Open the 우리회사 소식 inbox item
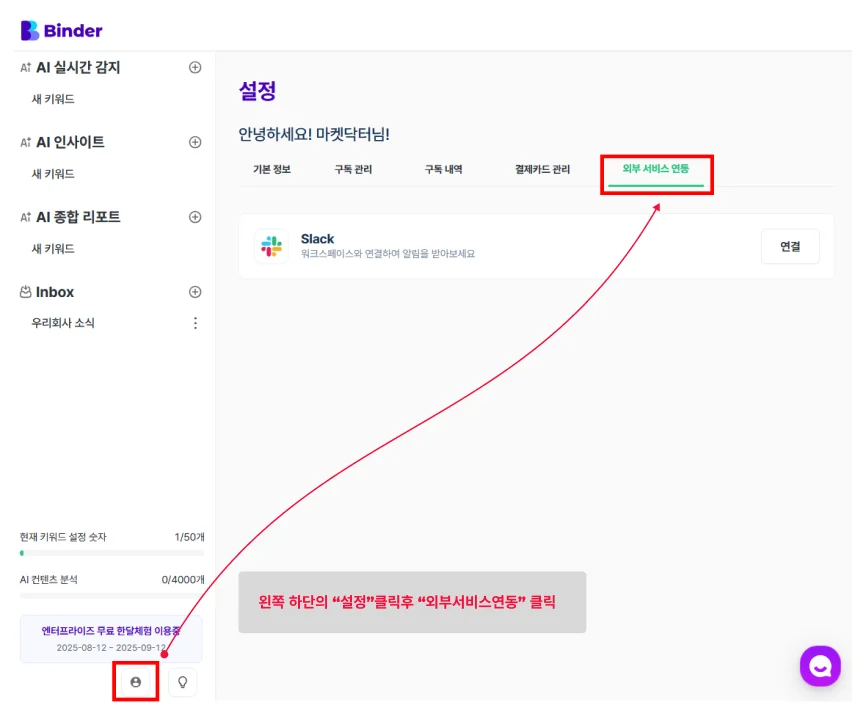The image size is (865, 721). pos(63,323)
